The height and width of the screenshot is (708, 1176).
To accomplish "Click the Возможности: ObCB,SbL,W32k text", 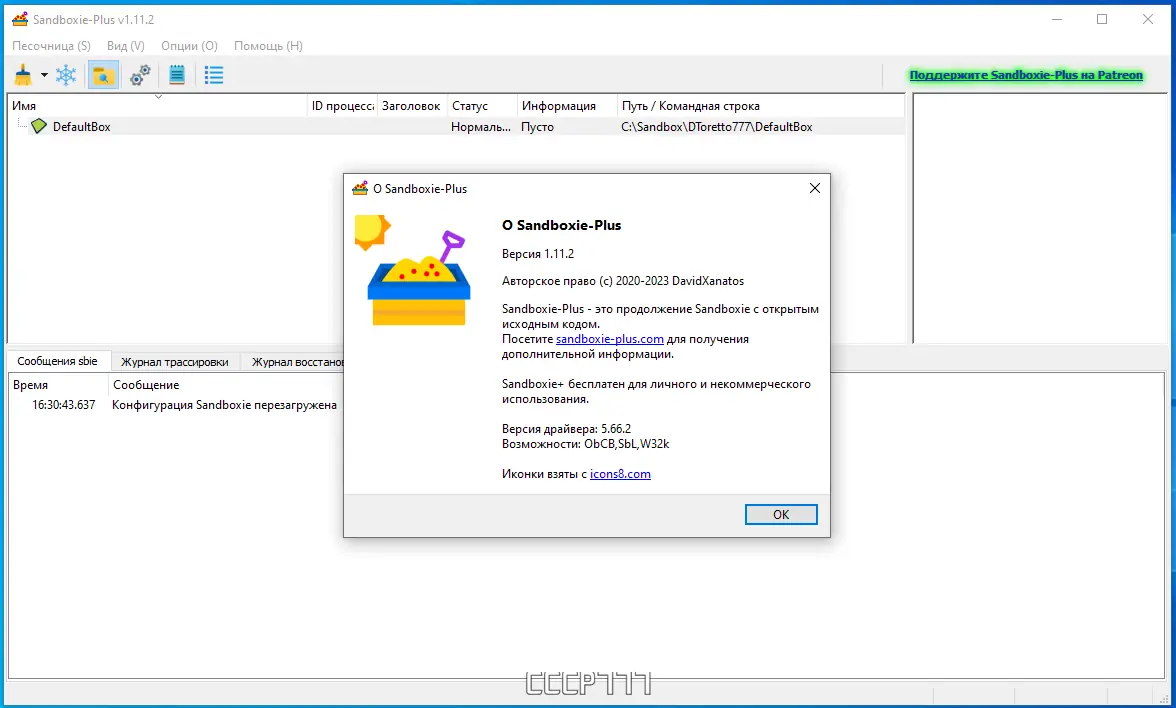I will point(585,444).
